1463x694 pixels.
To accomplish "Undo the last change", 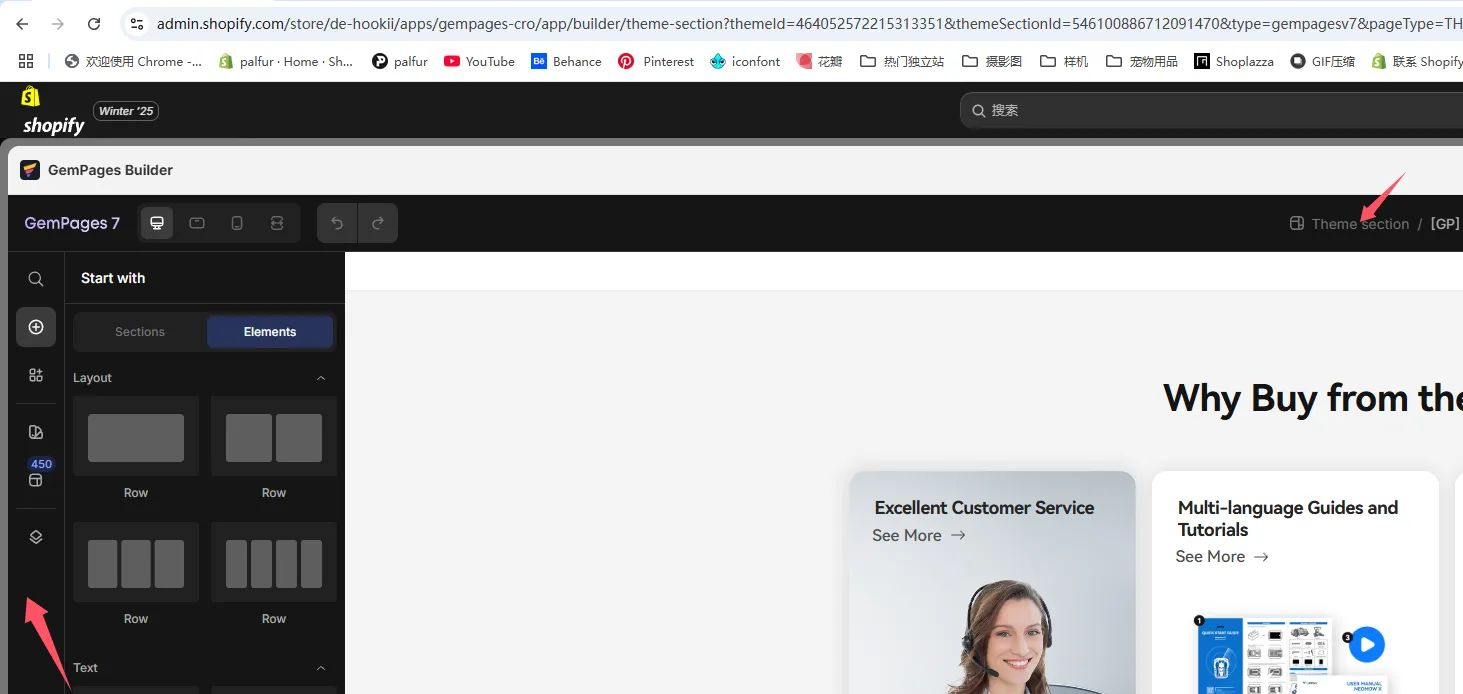I will tap(337, 223).
